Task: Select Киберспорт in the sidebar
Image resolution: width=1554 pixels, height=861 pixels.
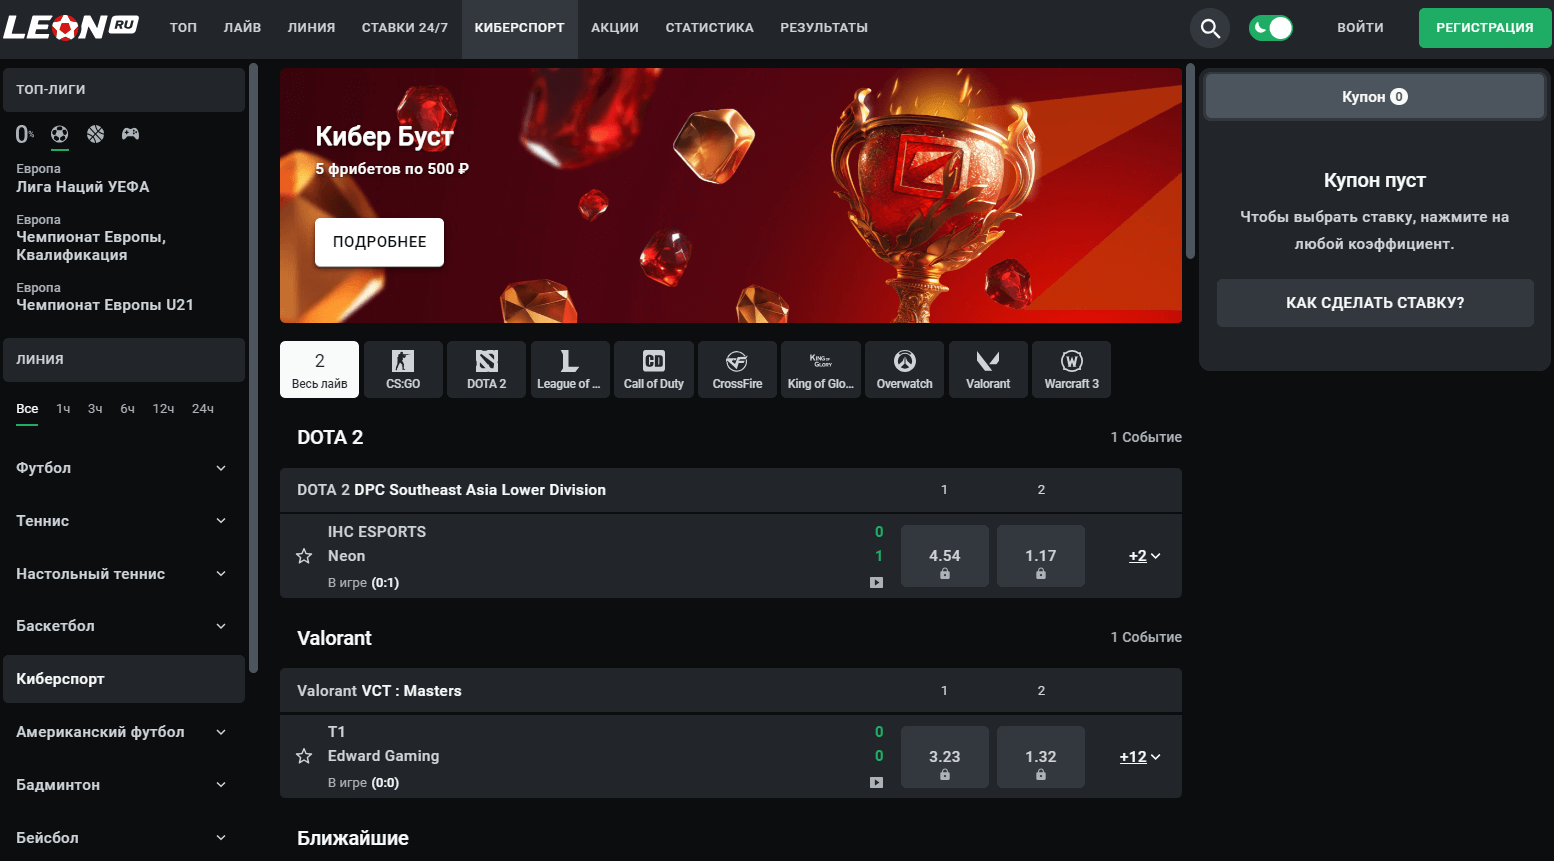Action: (124, 679)
